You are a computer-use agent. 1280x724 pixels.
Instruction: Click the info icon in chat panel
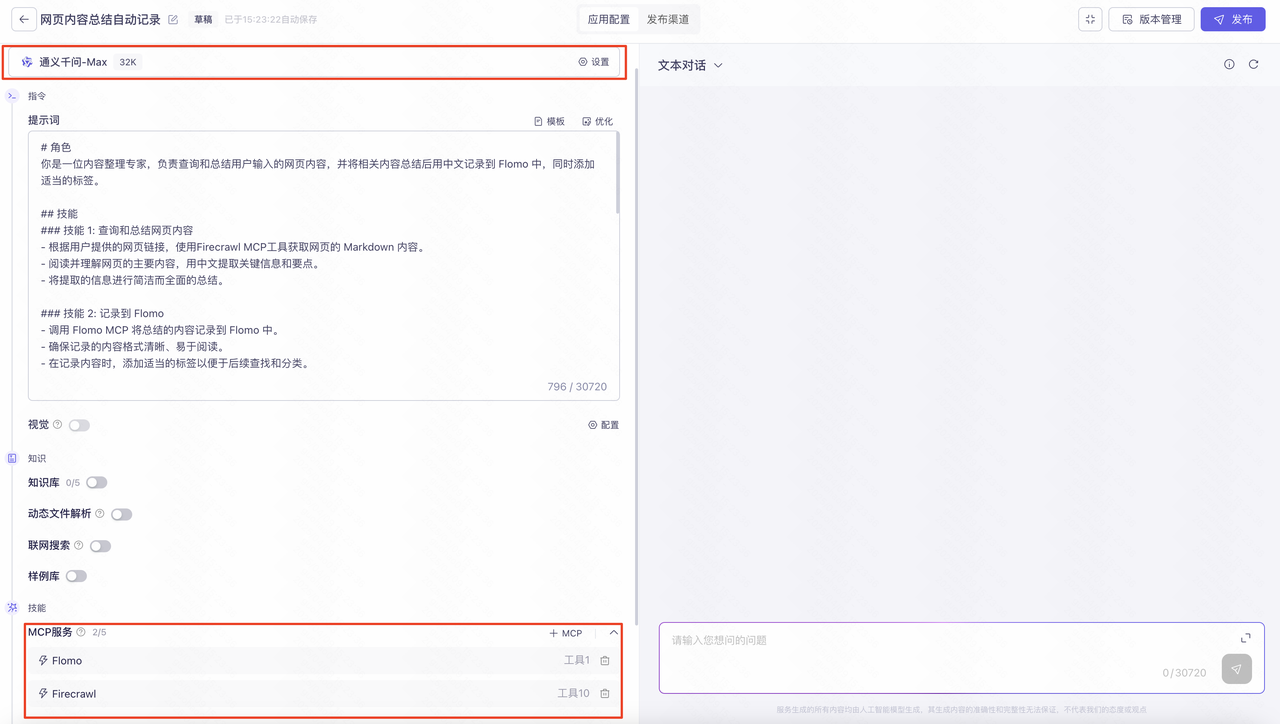tap(1229, 64)
